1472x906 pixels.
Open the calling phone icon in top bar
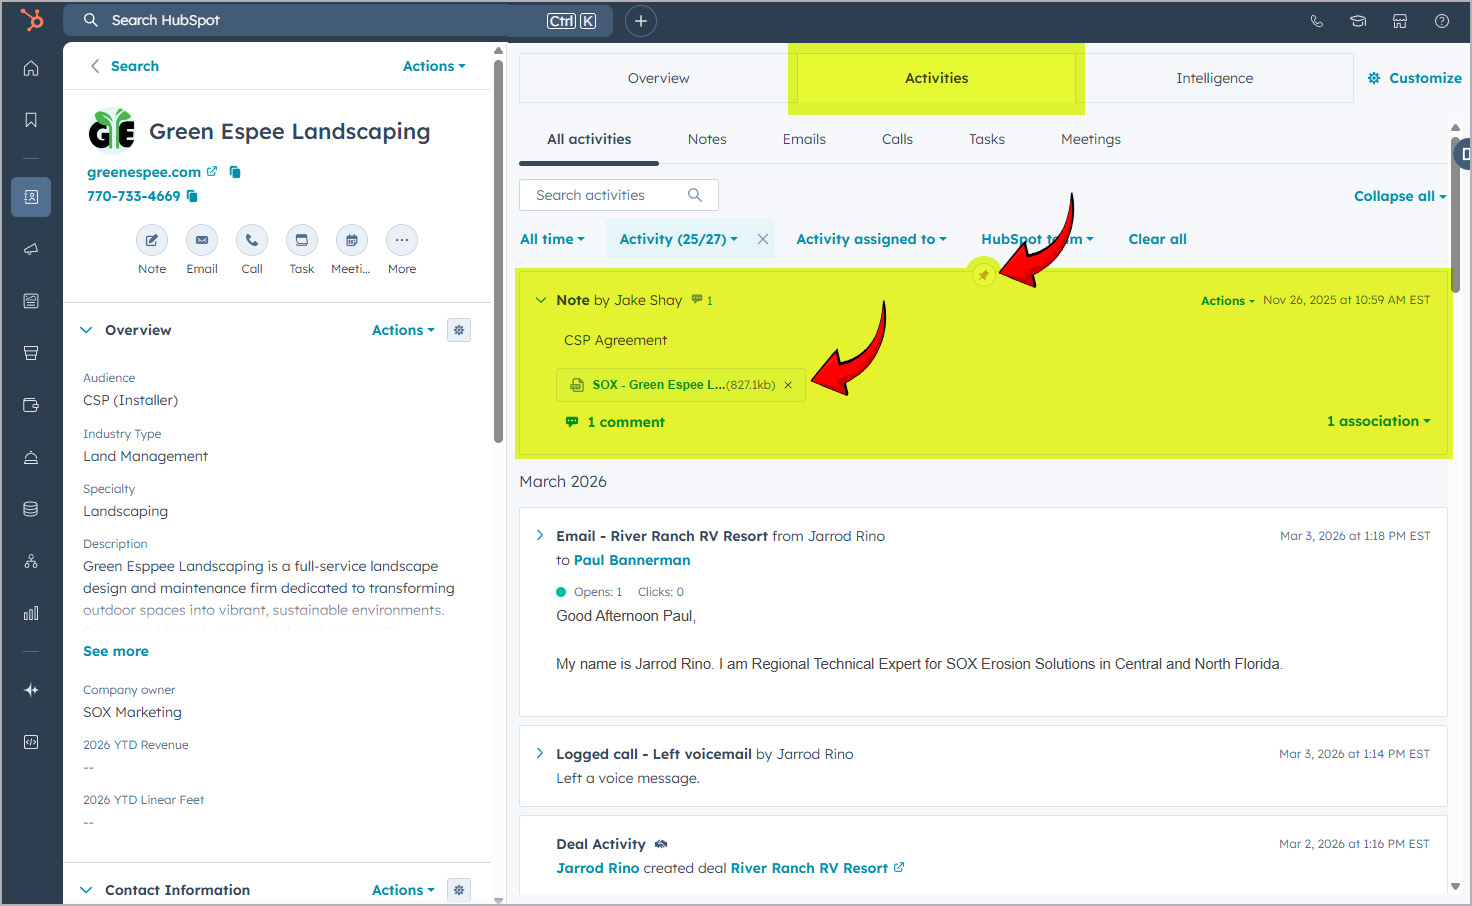[1316, 21]
